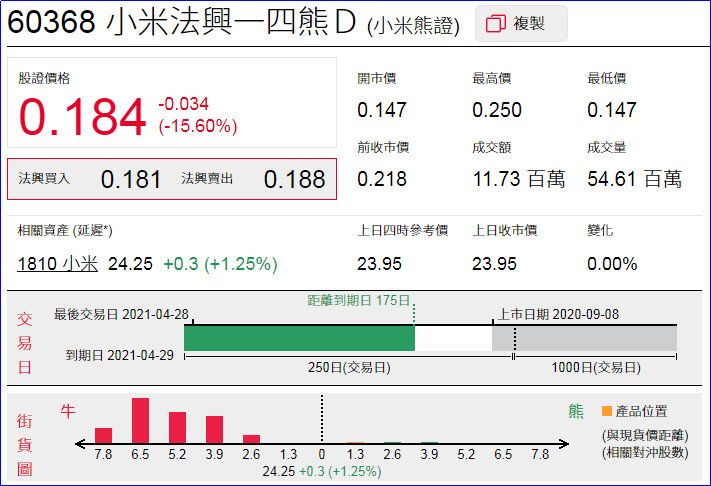The width and height of the screenshot is (711, 486).
Task: Click the 上市日期 2020-09-08 label
Action: (x=558, y=314)
